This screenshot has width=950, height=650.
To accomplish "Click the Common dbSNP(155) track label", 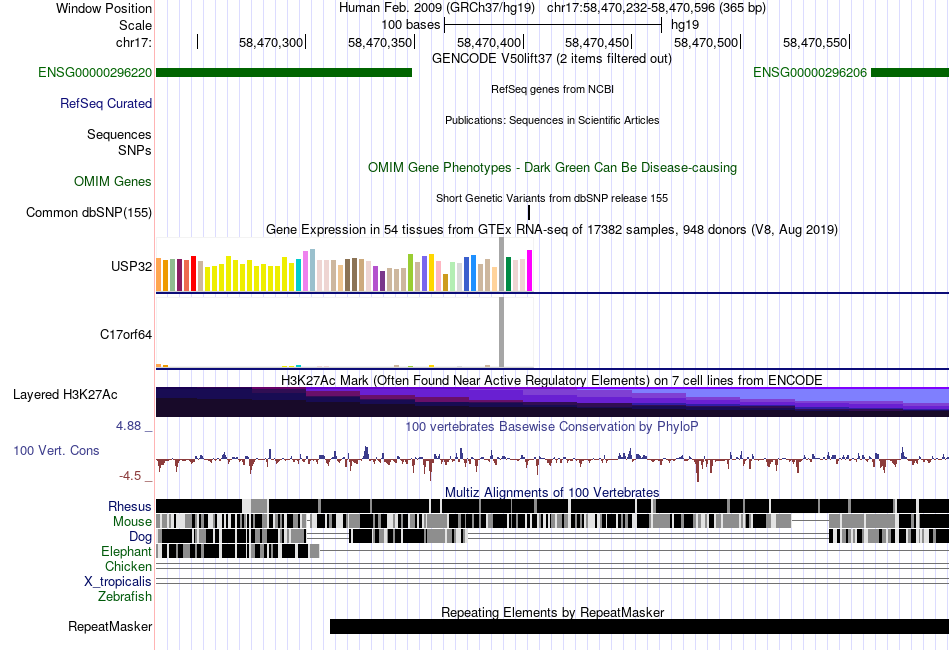I will (89, 213).
